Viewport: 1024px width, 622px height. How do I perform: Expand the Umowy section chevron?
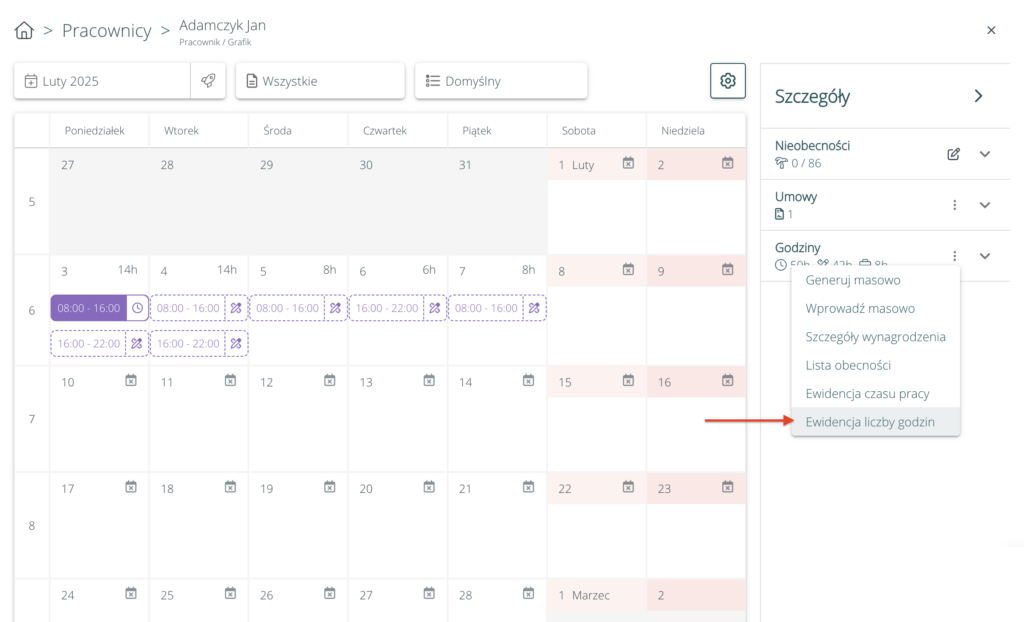pos(984,205)
